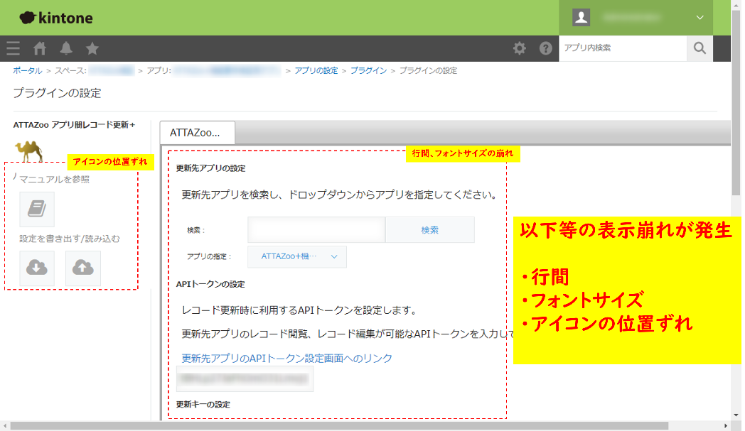Expand the user account dropdown chevron
745x431 pixels.
(700, 18)
